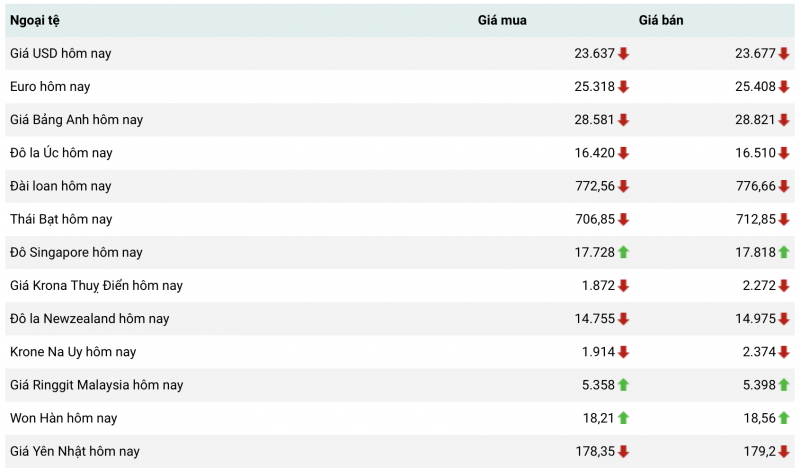Click the "Ngoại tệ" column header
The height and width of the screenshot is (469, 800).
point(36,20)
